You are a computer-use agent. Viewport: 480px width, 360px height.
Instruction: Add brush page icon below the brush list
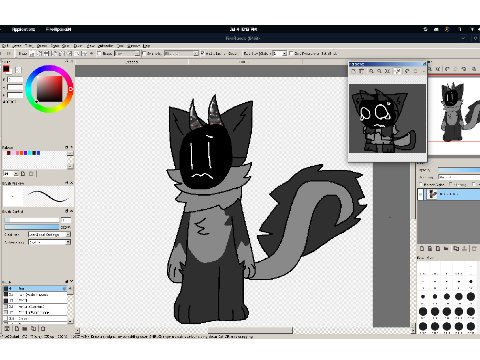tap(17, 329)
